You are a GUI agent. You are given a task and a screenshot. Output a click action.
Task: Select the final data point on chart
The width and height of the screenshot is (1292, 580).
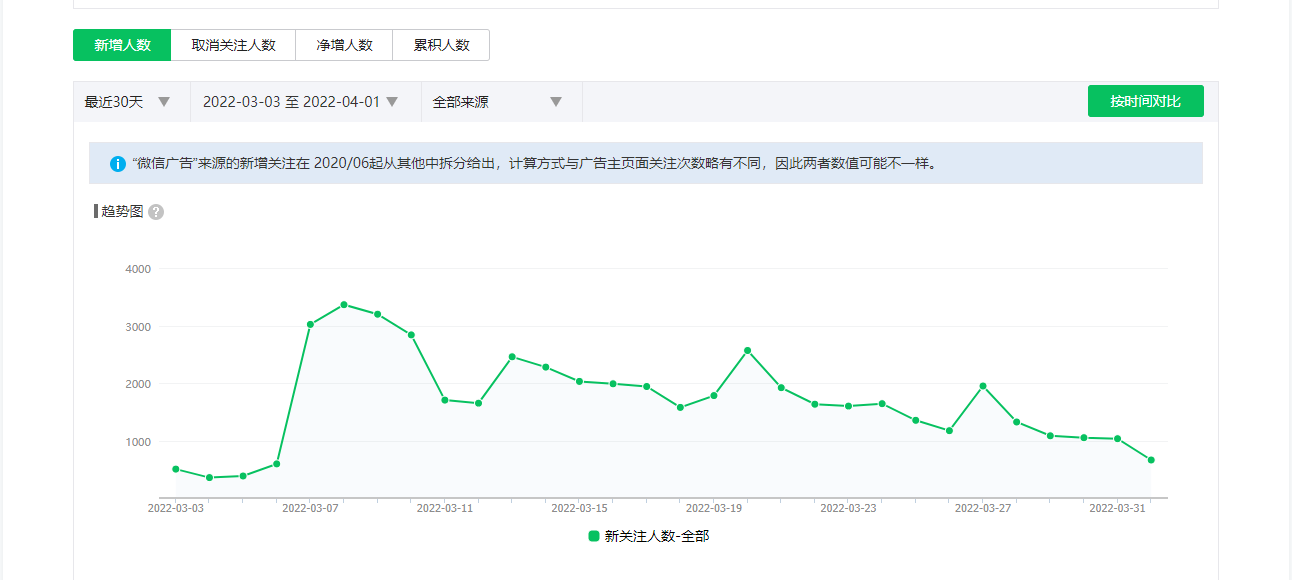pyautogui.click(x=1151, y=460)
